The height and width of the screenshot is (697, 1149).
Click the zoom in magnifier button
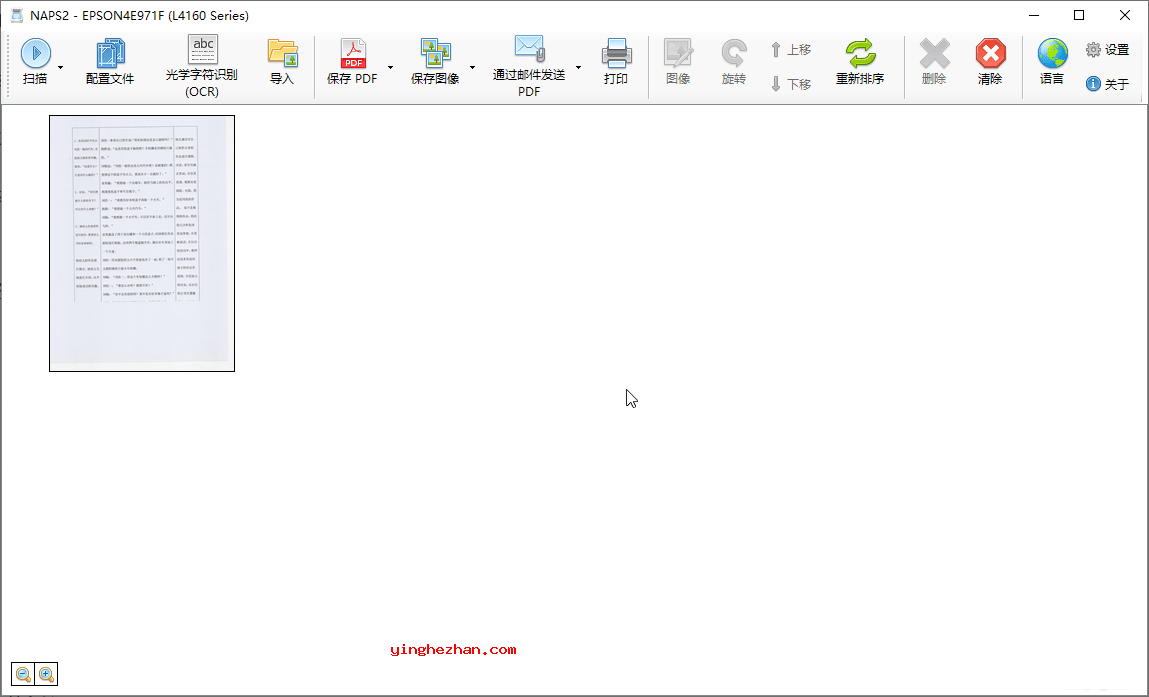[x=46, y=675]
